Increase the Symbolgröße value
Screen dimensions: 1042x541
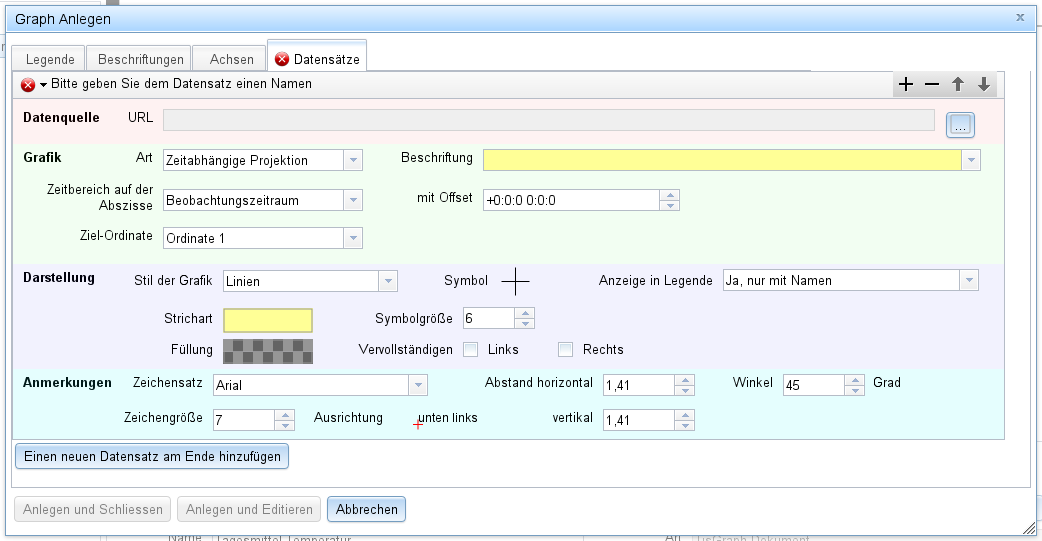coord(525,313)
